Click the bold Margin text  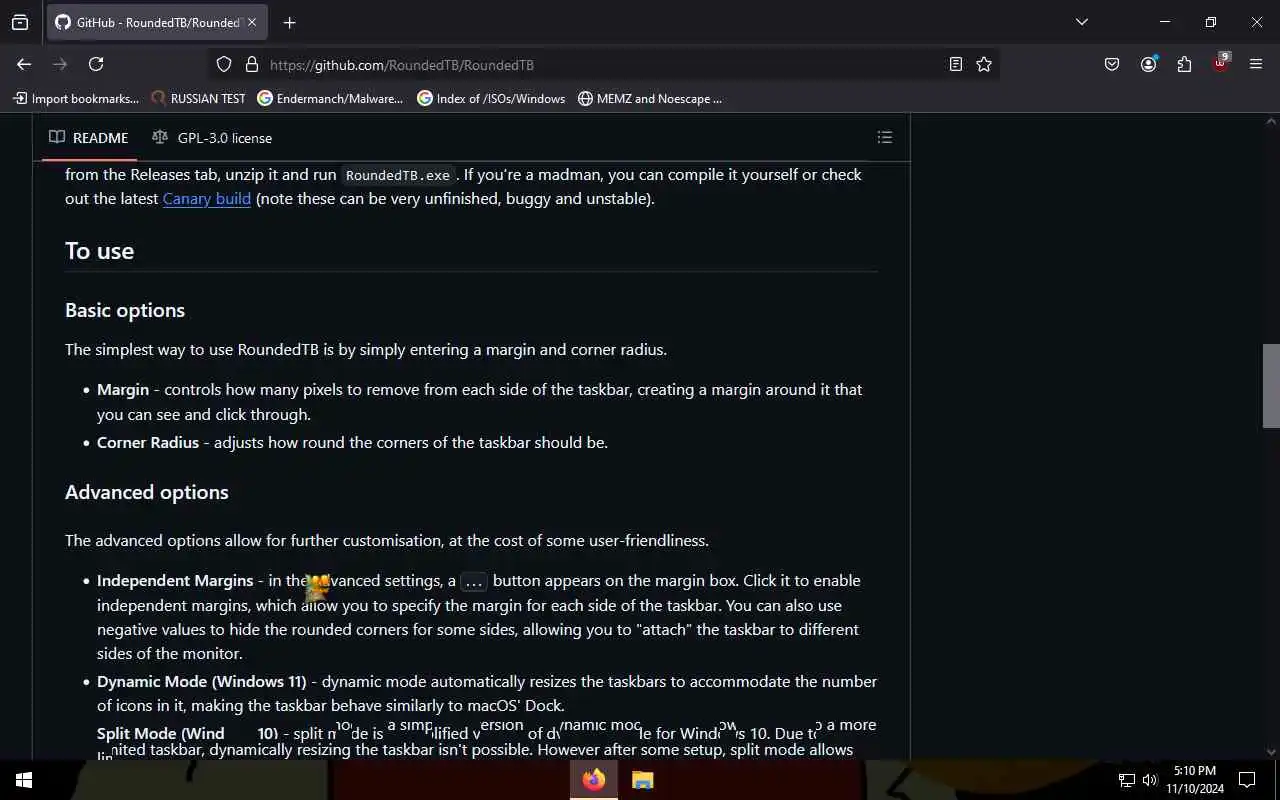123,389
